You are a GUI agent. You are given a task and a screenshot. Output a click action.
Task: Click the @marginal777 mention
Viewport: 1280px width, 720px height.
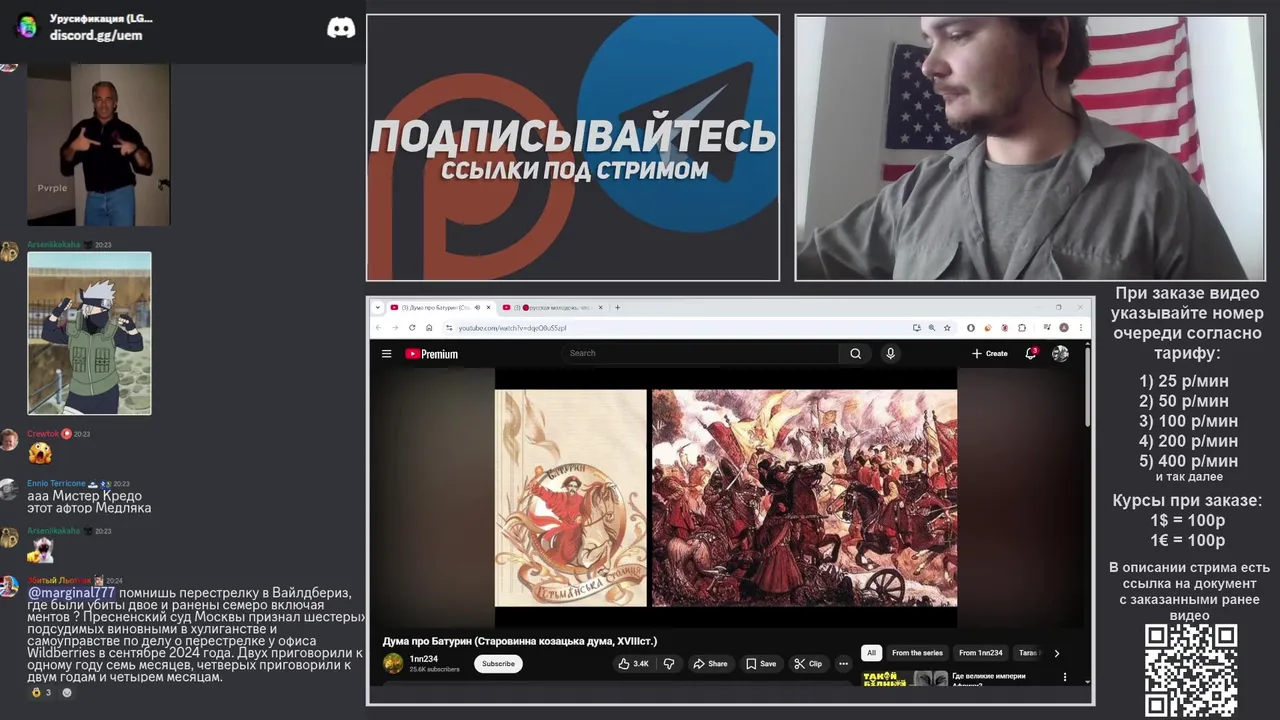click(x=71, y=593)
